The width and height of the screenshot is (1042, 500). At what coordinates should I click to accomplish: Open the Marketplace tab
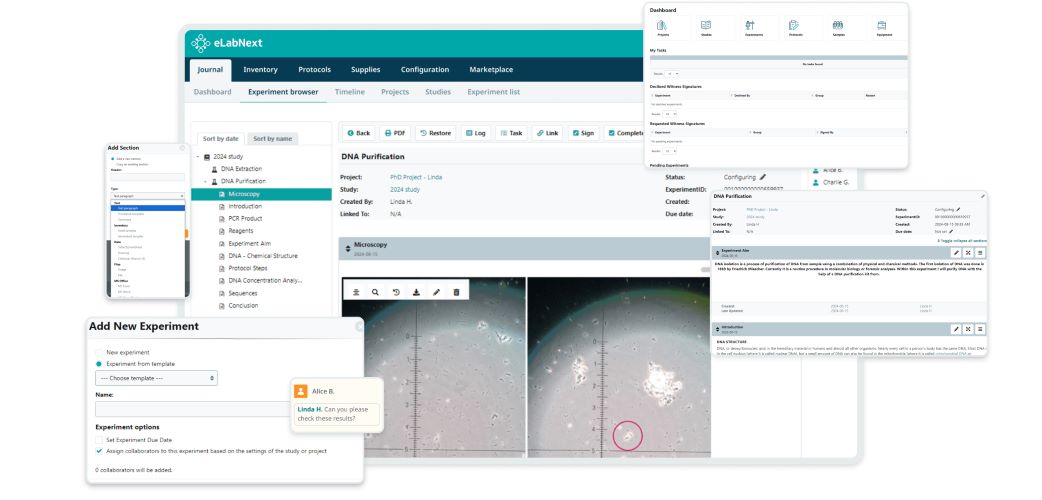(491, 70)
